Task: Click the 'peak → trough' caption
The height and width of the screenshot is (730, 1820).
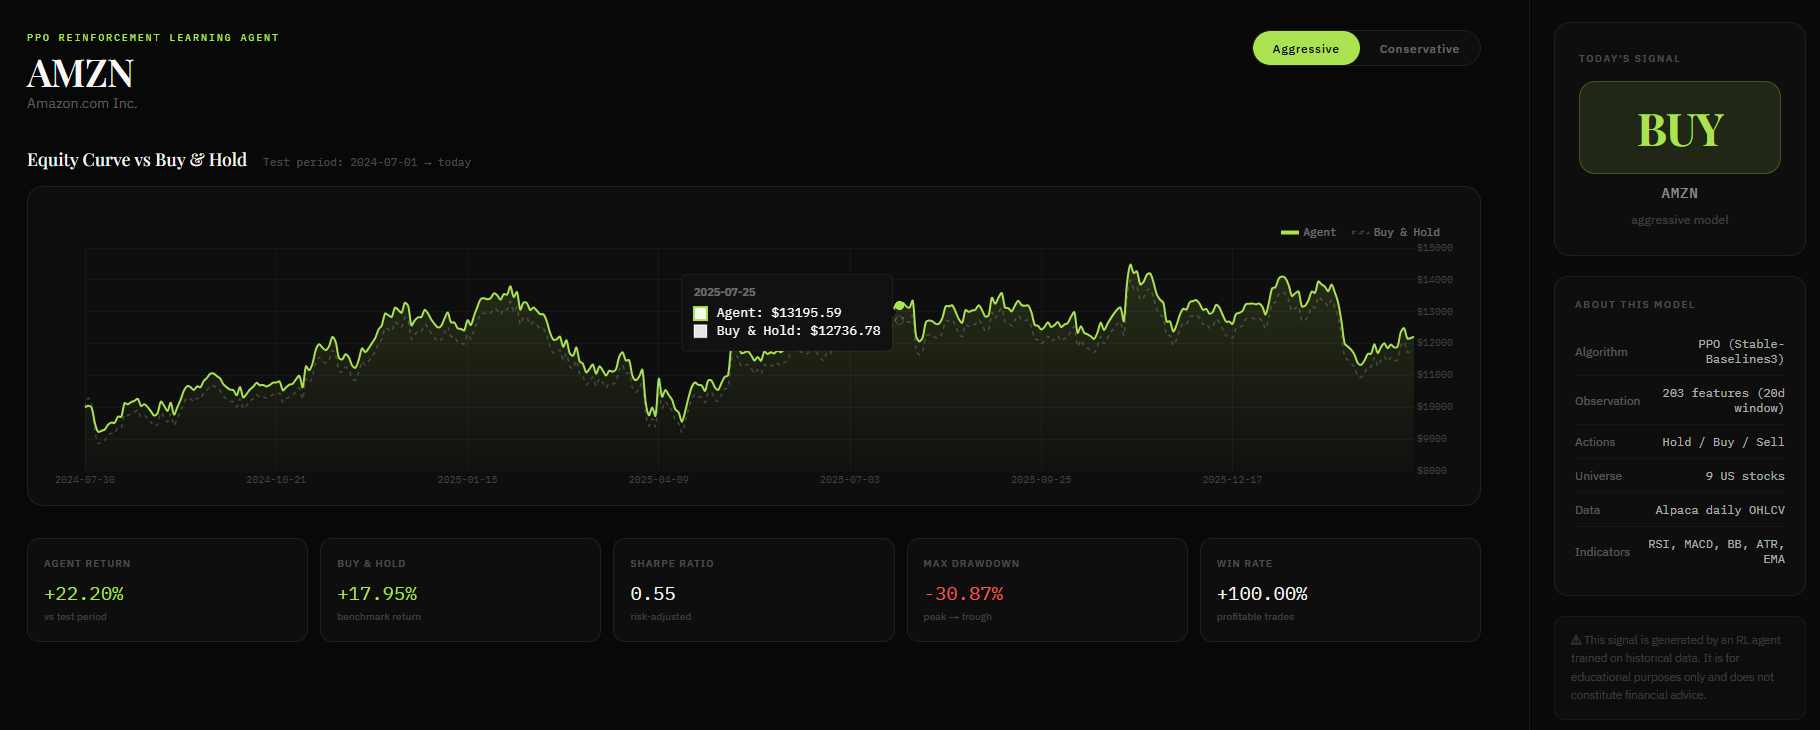Action: click(958, 617)
